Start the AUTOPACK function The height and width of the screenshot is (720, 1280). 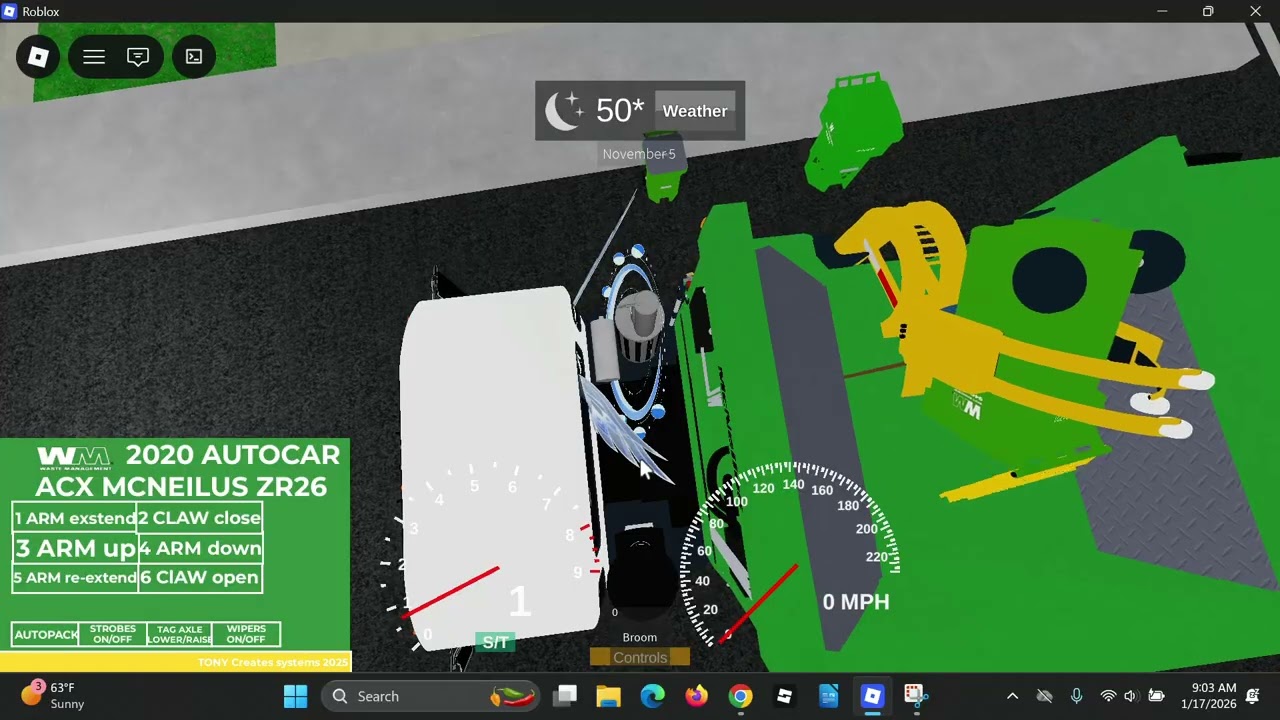[46, 635]
